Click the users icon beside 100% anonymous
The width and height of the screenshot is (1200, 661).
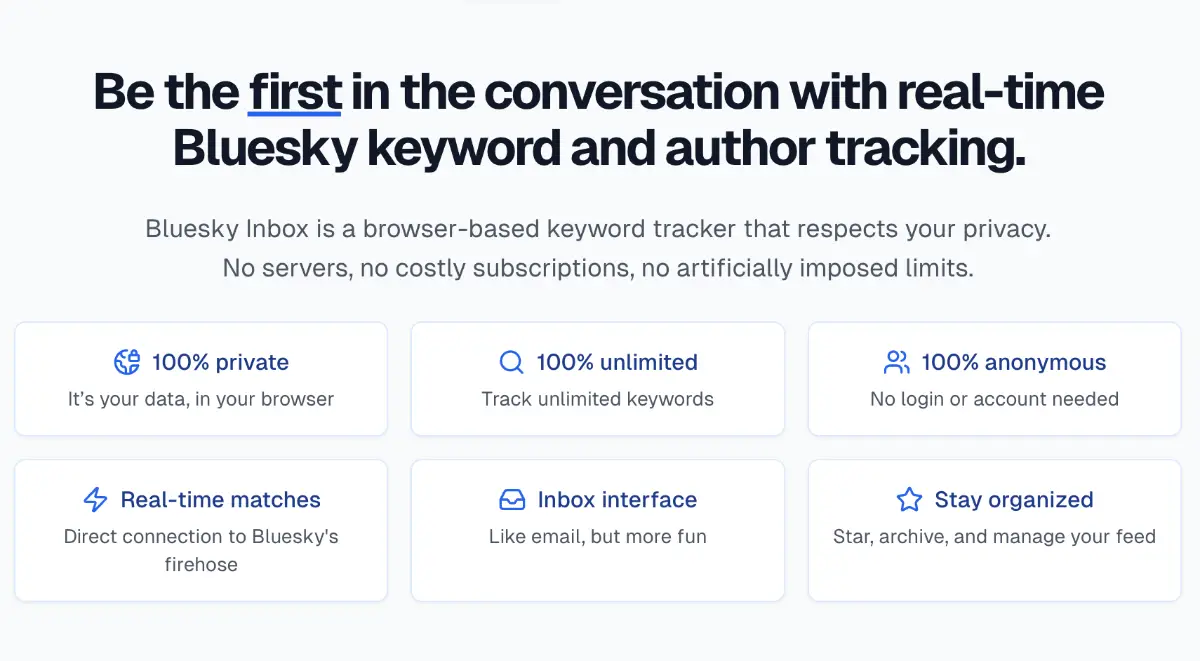896,362
